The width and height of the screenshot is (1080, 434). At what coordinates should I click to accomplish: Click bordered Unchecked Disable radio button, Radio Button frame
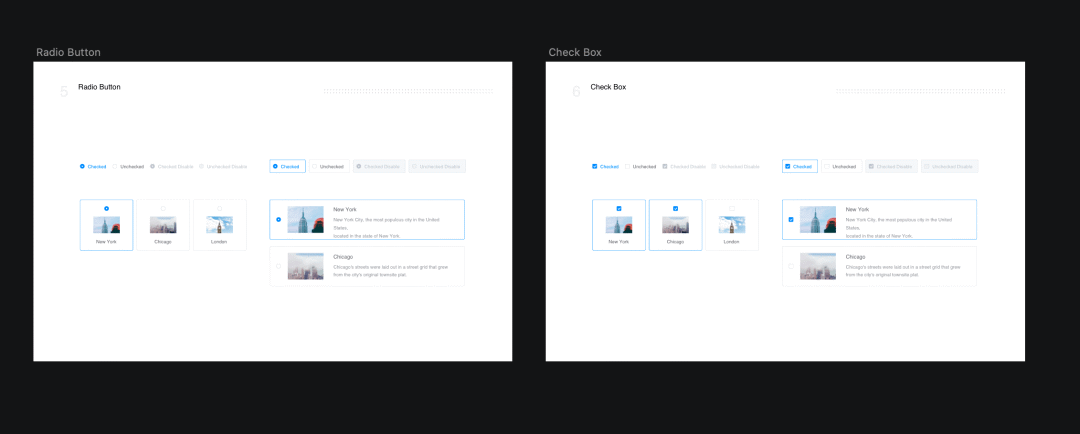point(437,166)
